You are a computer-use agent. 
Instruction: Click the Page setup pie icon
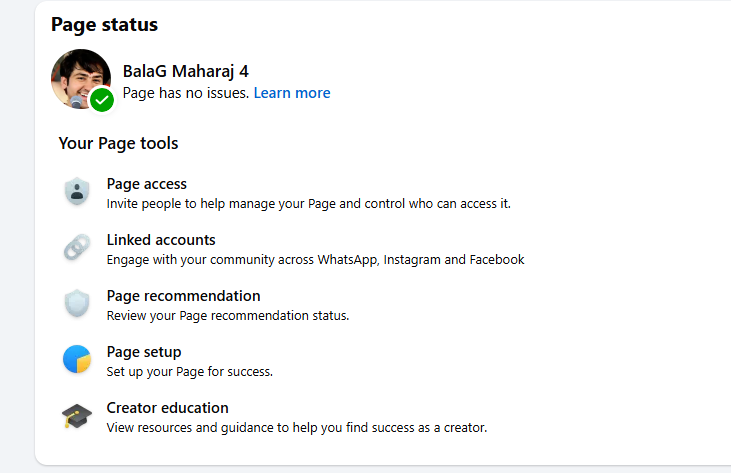coord(77,360)
